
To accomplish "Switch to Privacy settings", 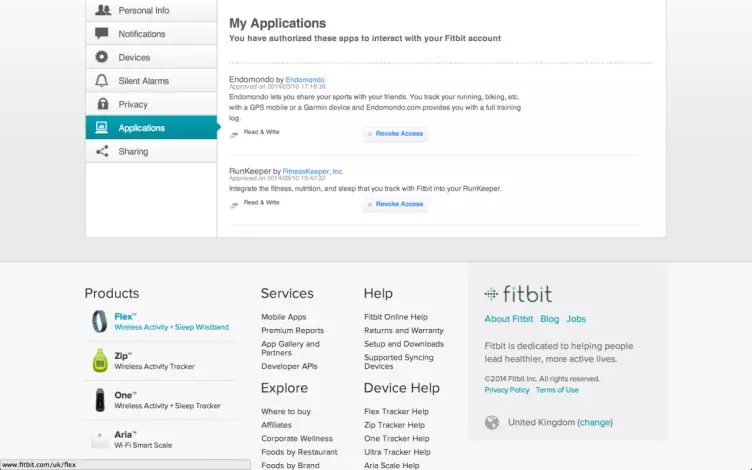I will point(152,104).
